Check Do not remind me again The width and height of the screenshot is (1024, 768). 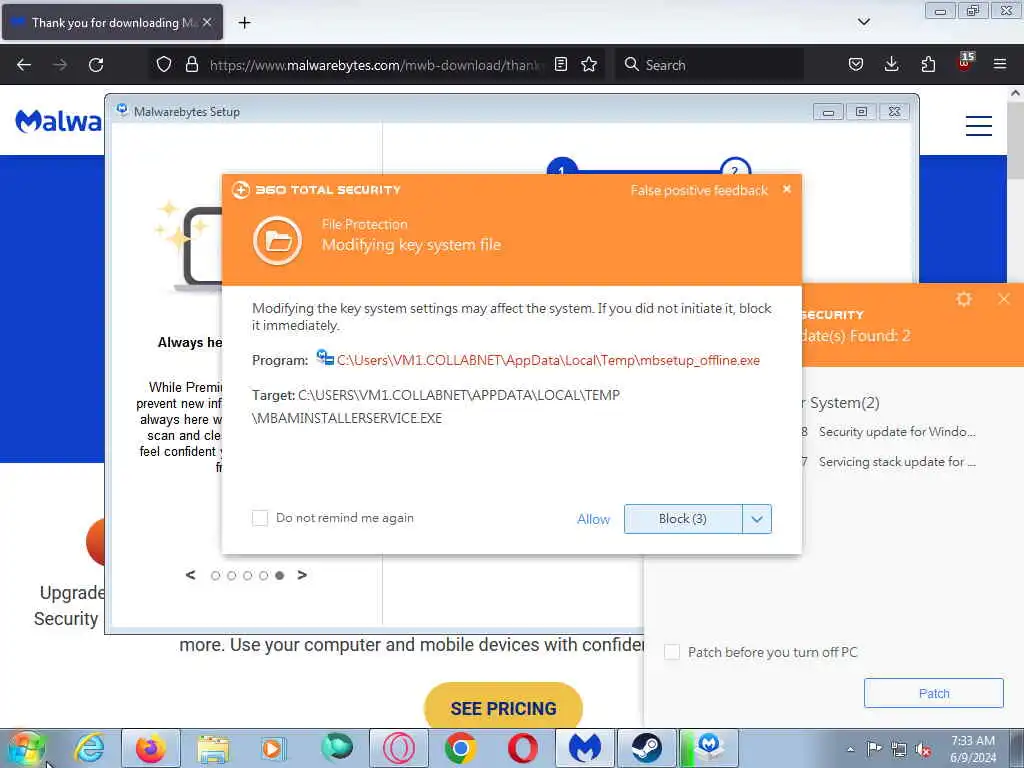pos(260,519)
